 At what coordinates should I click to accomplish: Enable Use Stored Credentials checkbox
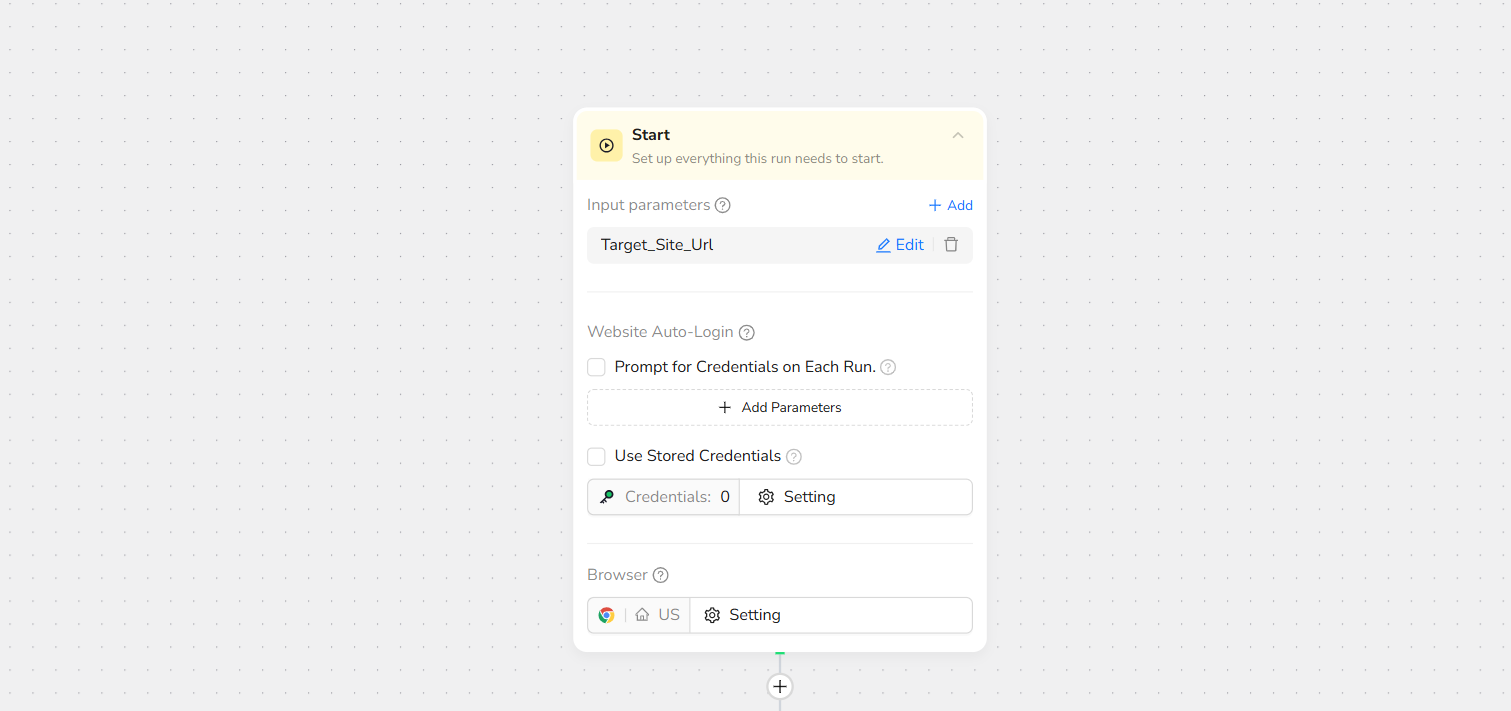pos(597,456)
